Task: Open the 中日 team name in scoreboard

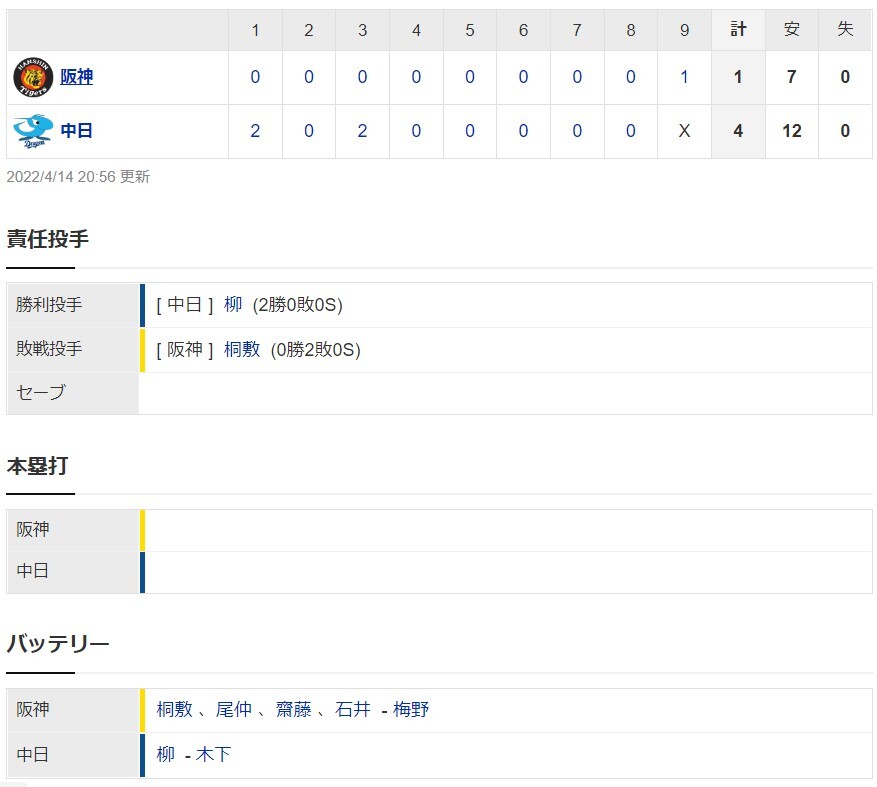Action: 77,131
